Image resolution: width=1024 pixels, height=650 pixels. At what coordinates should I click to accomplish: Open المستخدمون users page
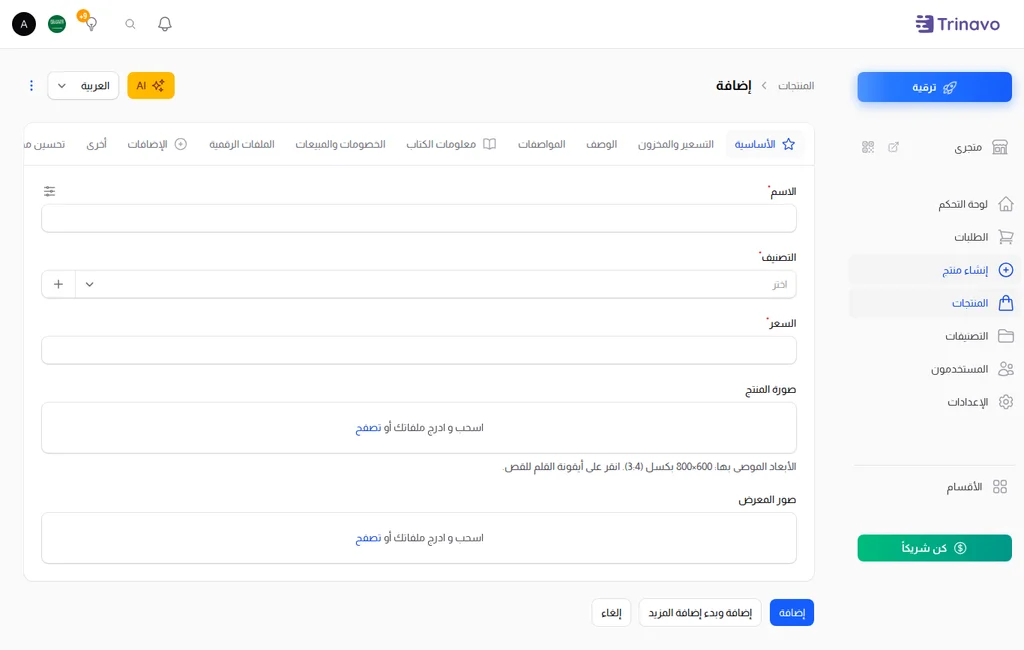(959, 369)
